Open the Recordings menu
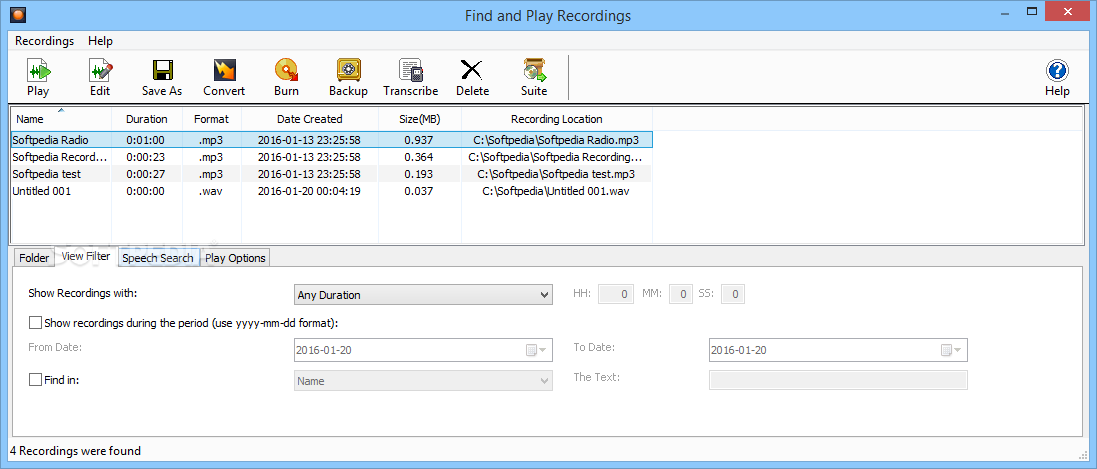The image size is (1097, 469). click(44, 41)
